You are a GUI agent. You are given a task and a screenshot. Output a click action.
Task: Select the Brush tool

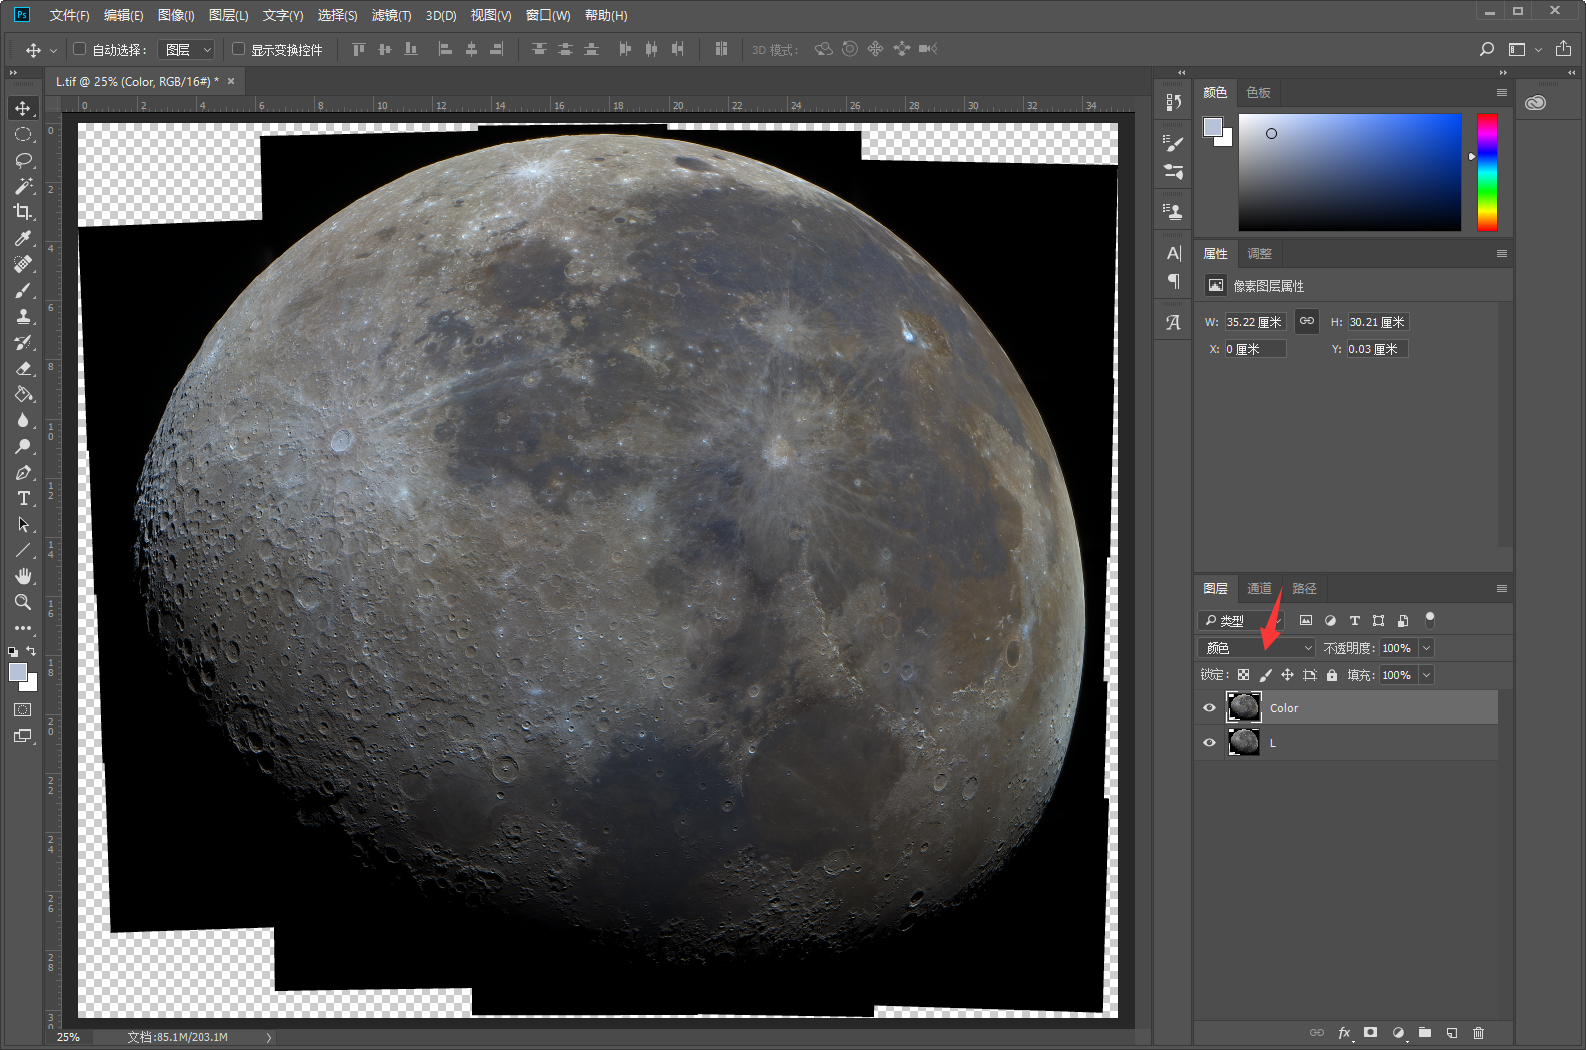tap(23, 290)
